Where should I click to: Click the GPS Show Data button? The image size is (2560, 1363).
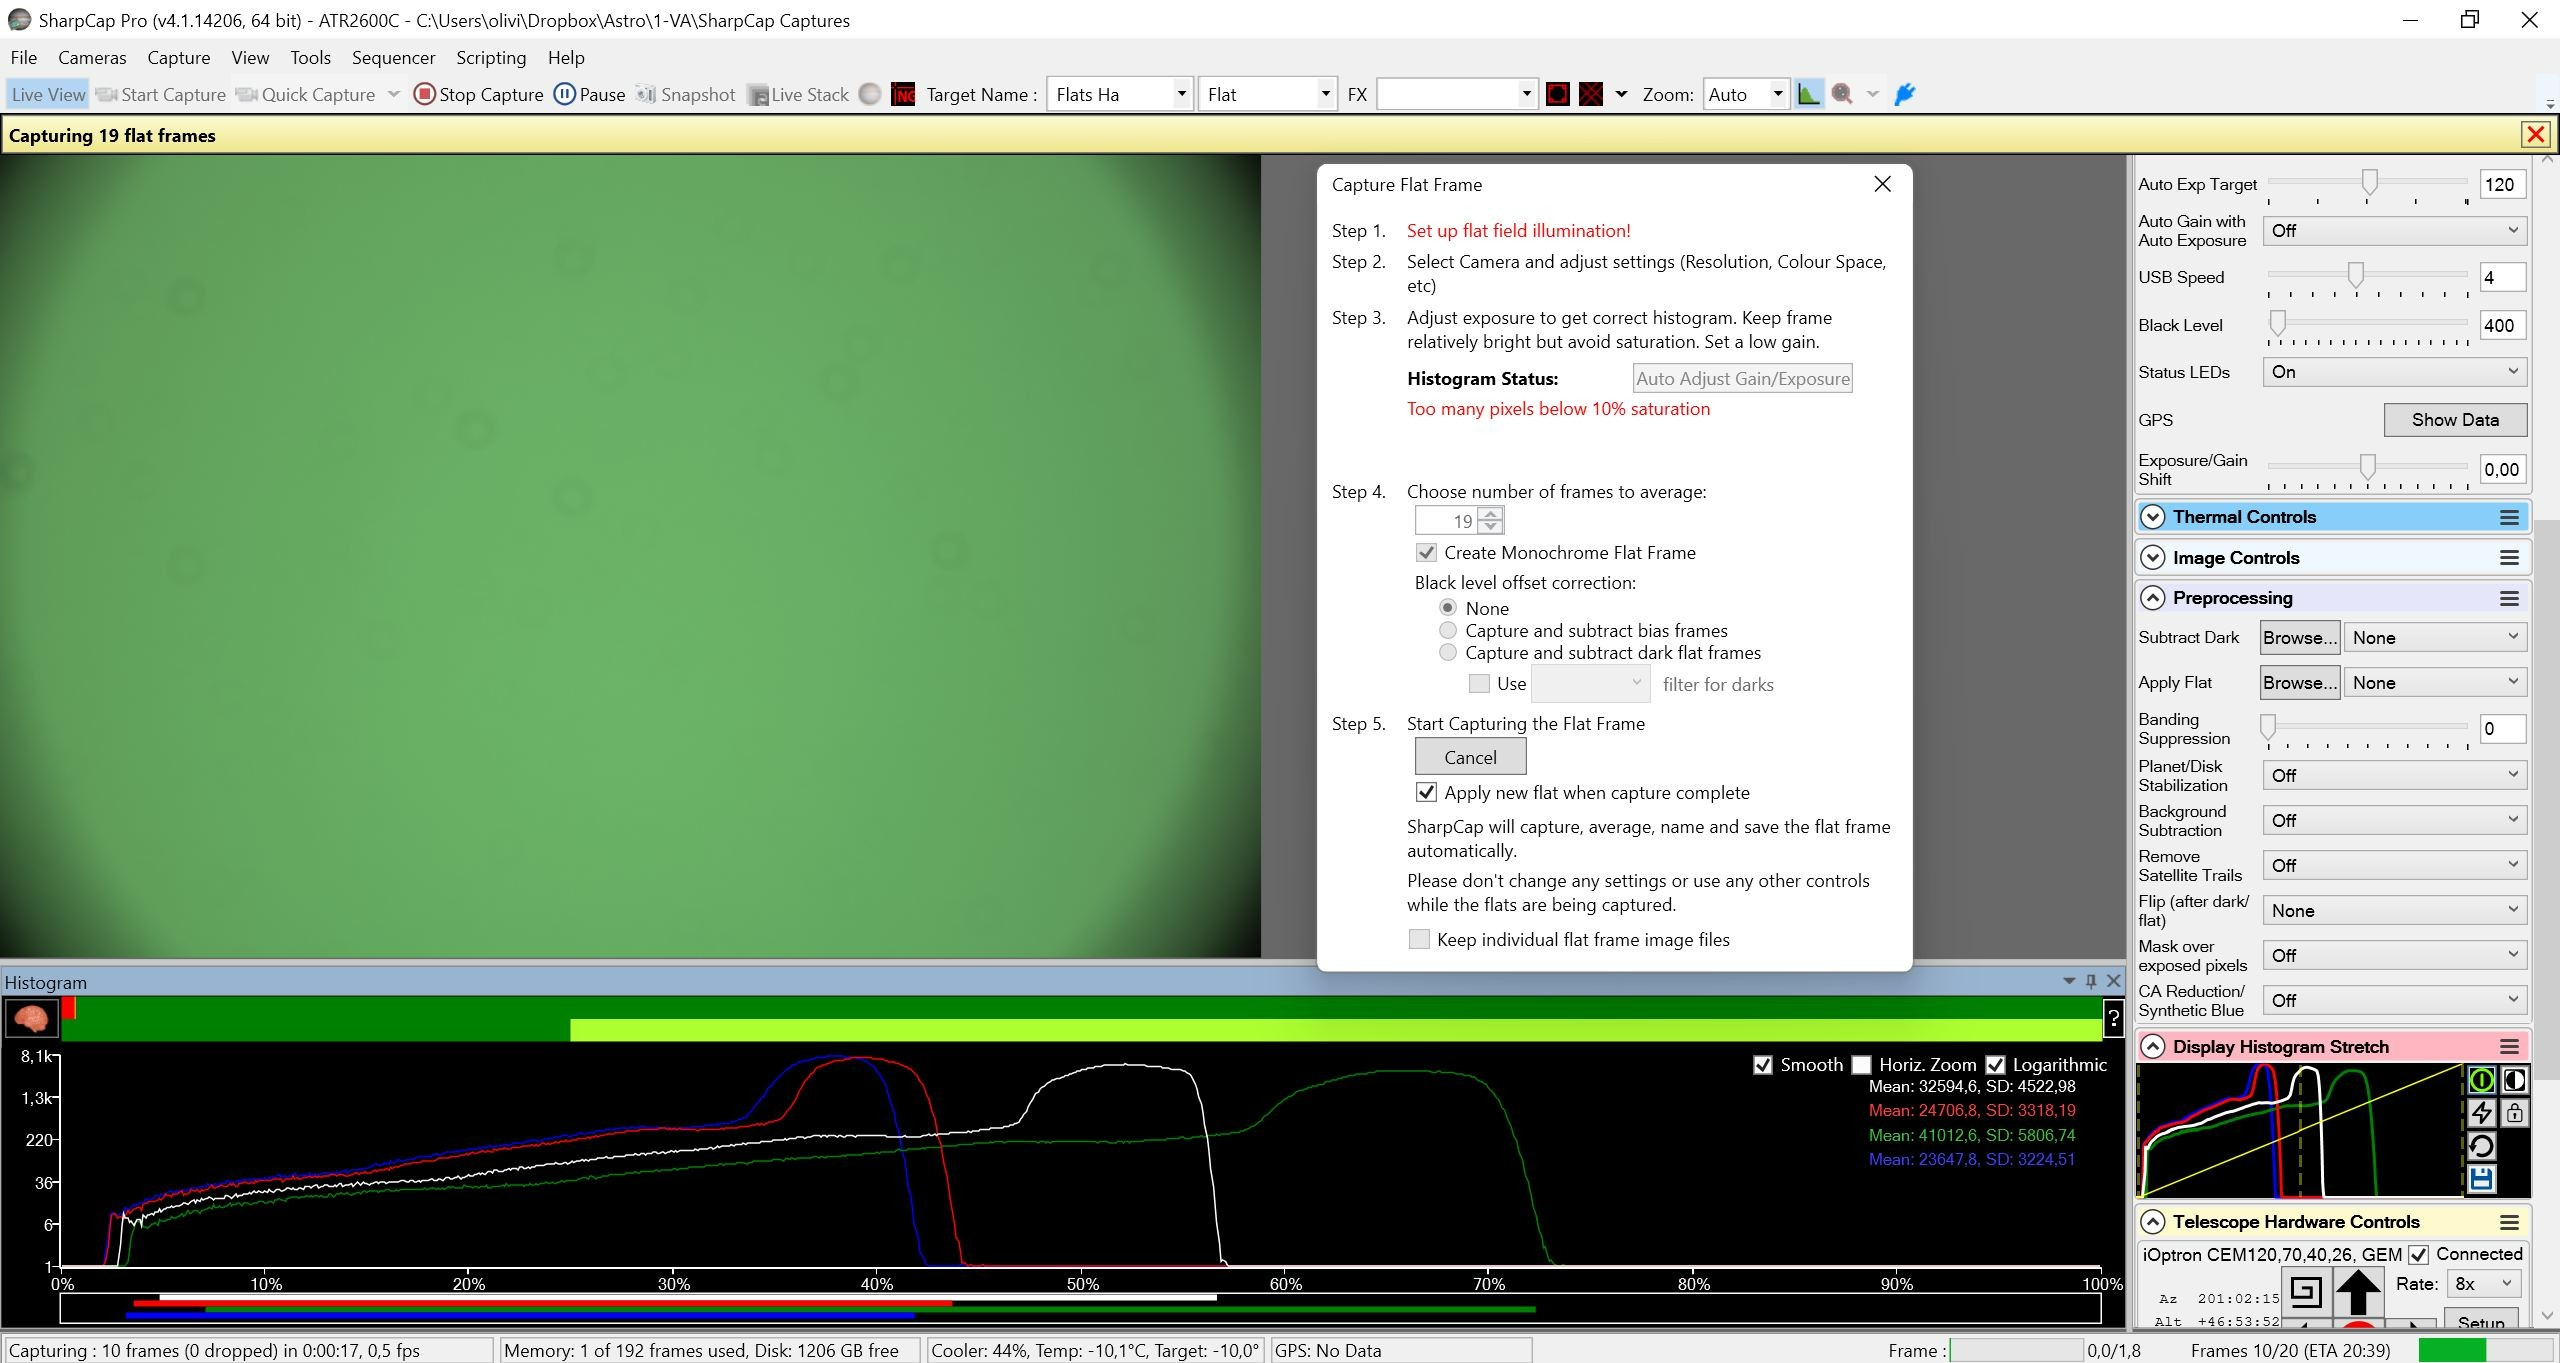2455,420
